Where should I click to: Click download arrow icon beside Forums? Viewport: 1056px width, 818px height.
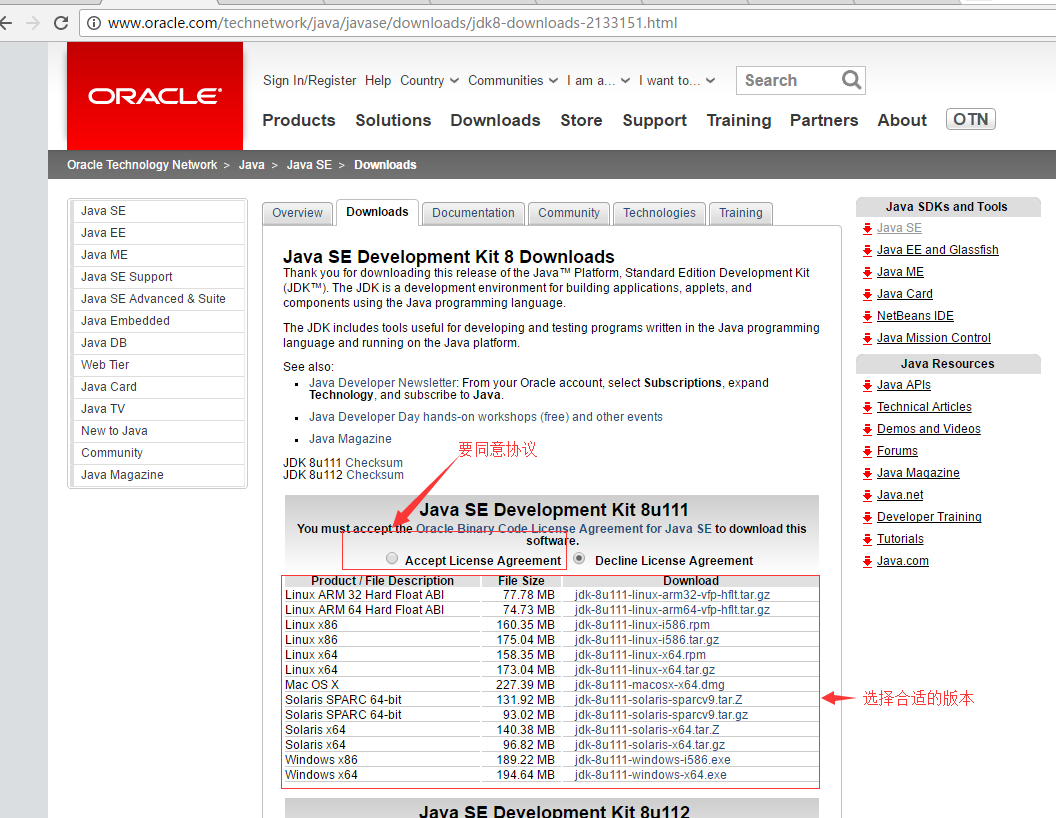pos(867,452)
